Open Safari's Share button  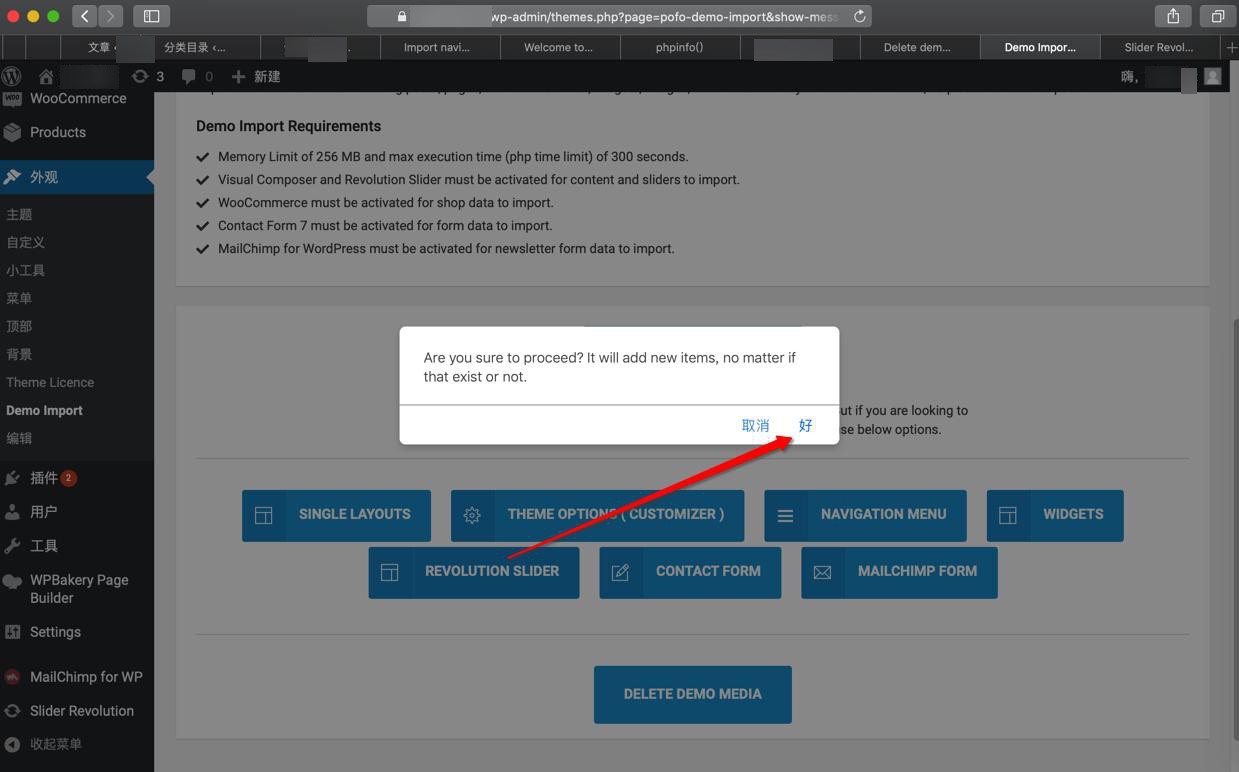pyautogui.click(x=1173, y=16)
